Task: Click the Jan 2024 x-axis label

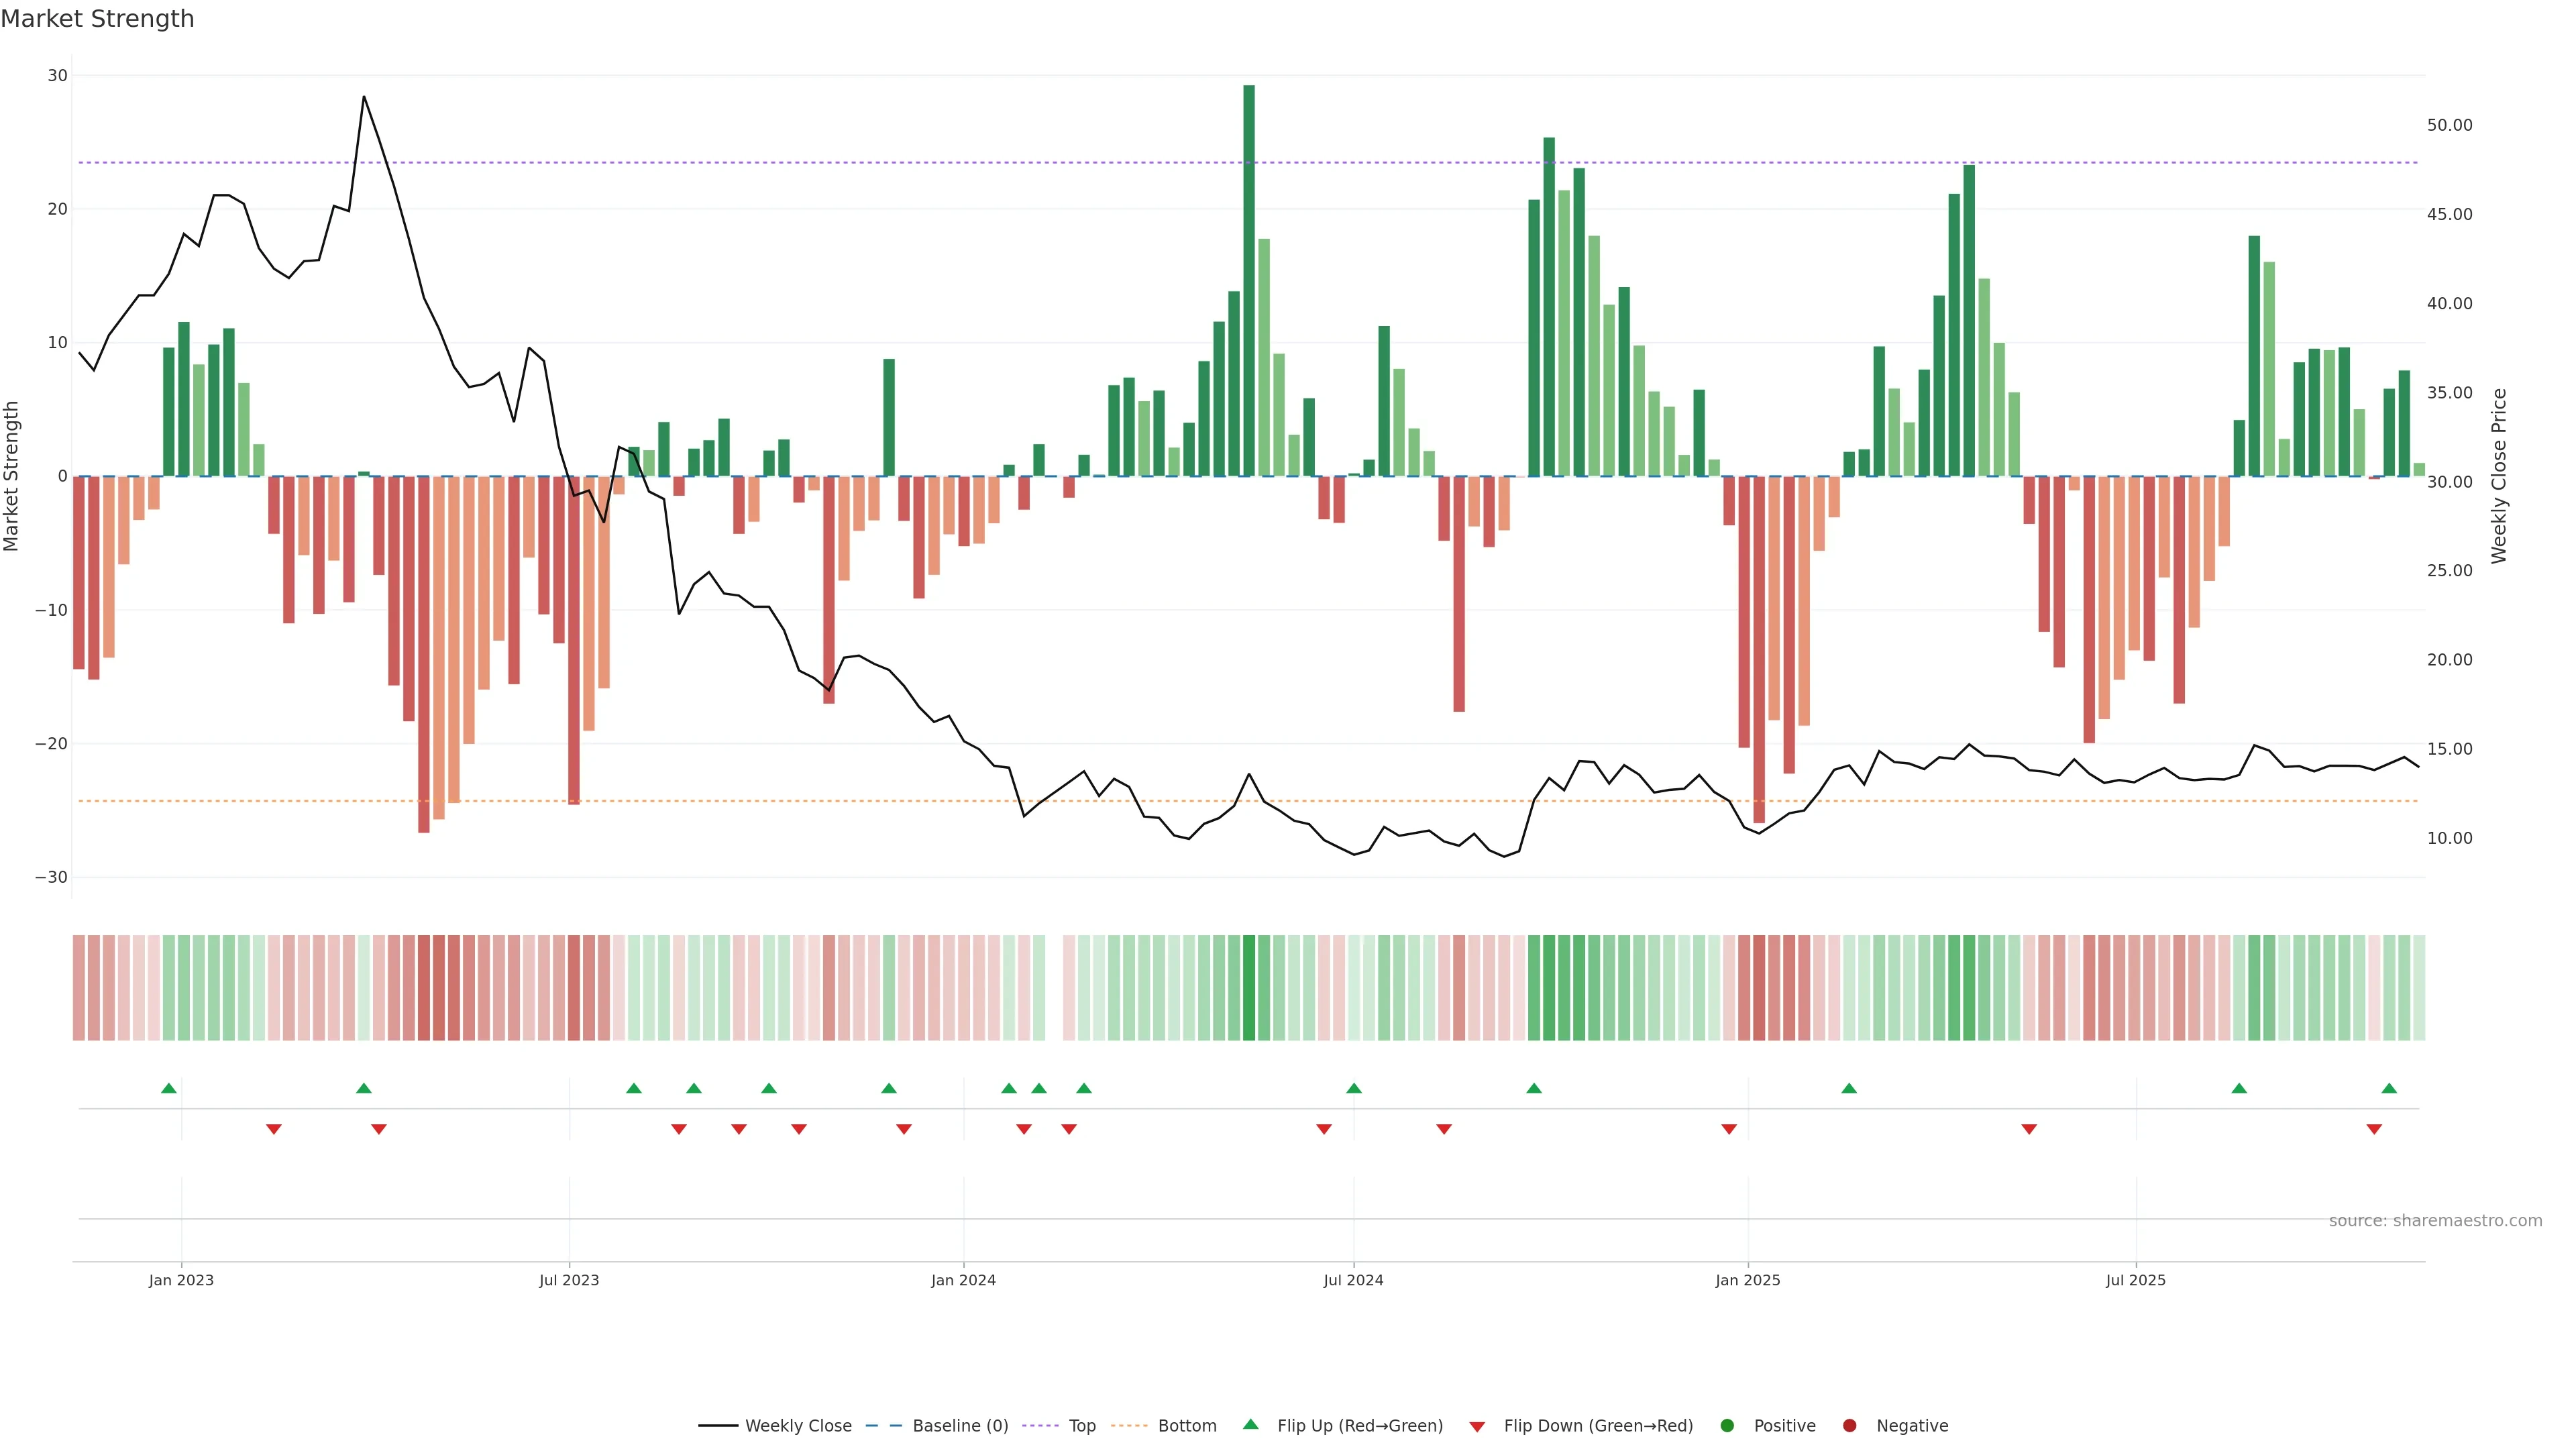Action: pyautogui.click(x=963, y=1280)
